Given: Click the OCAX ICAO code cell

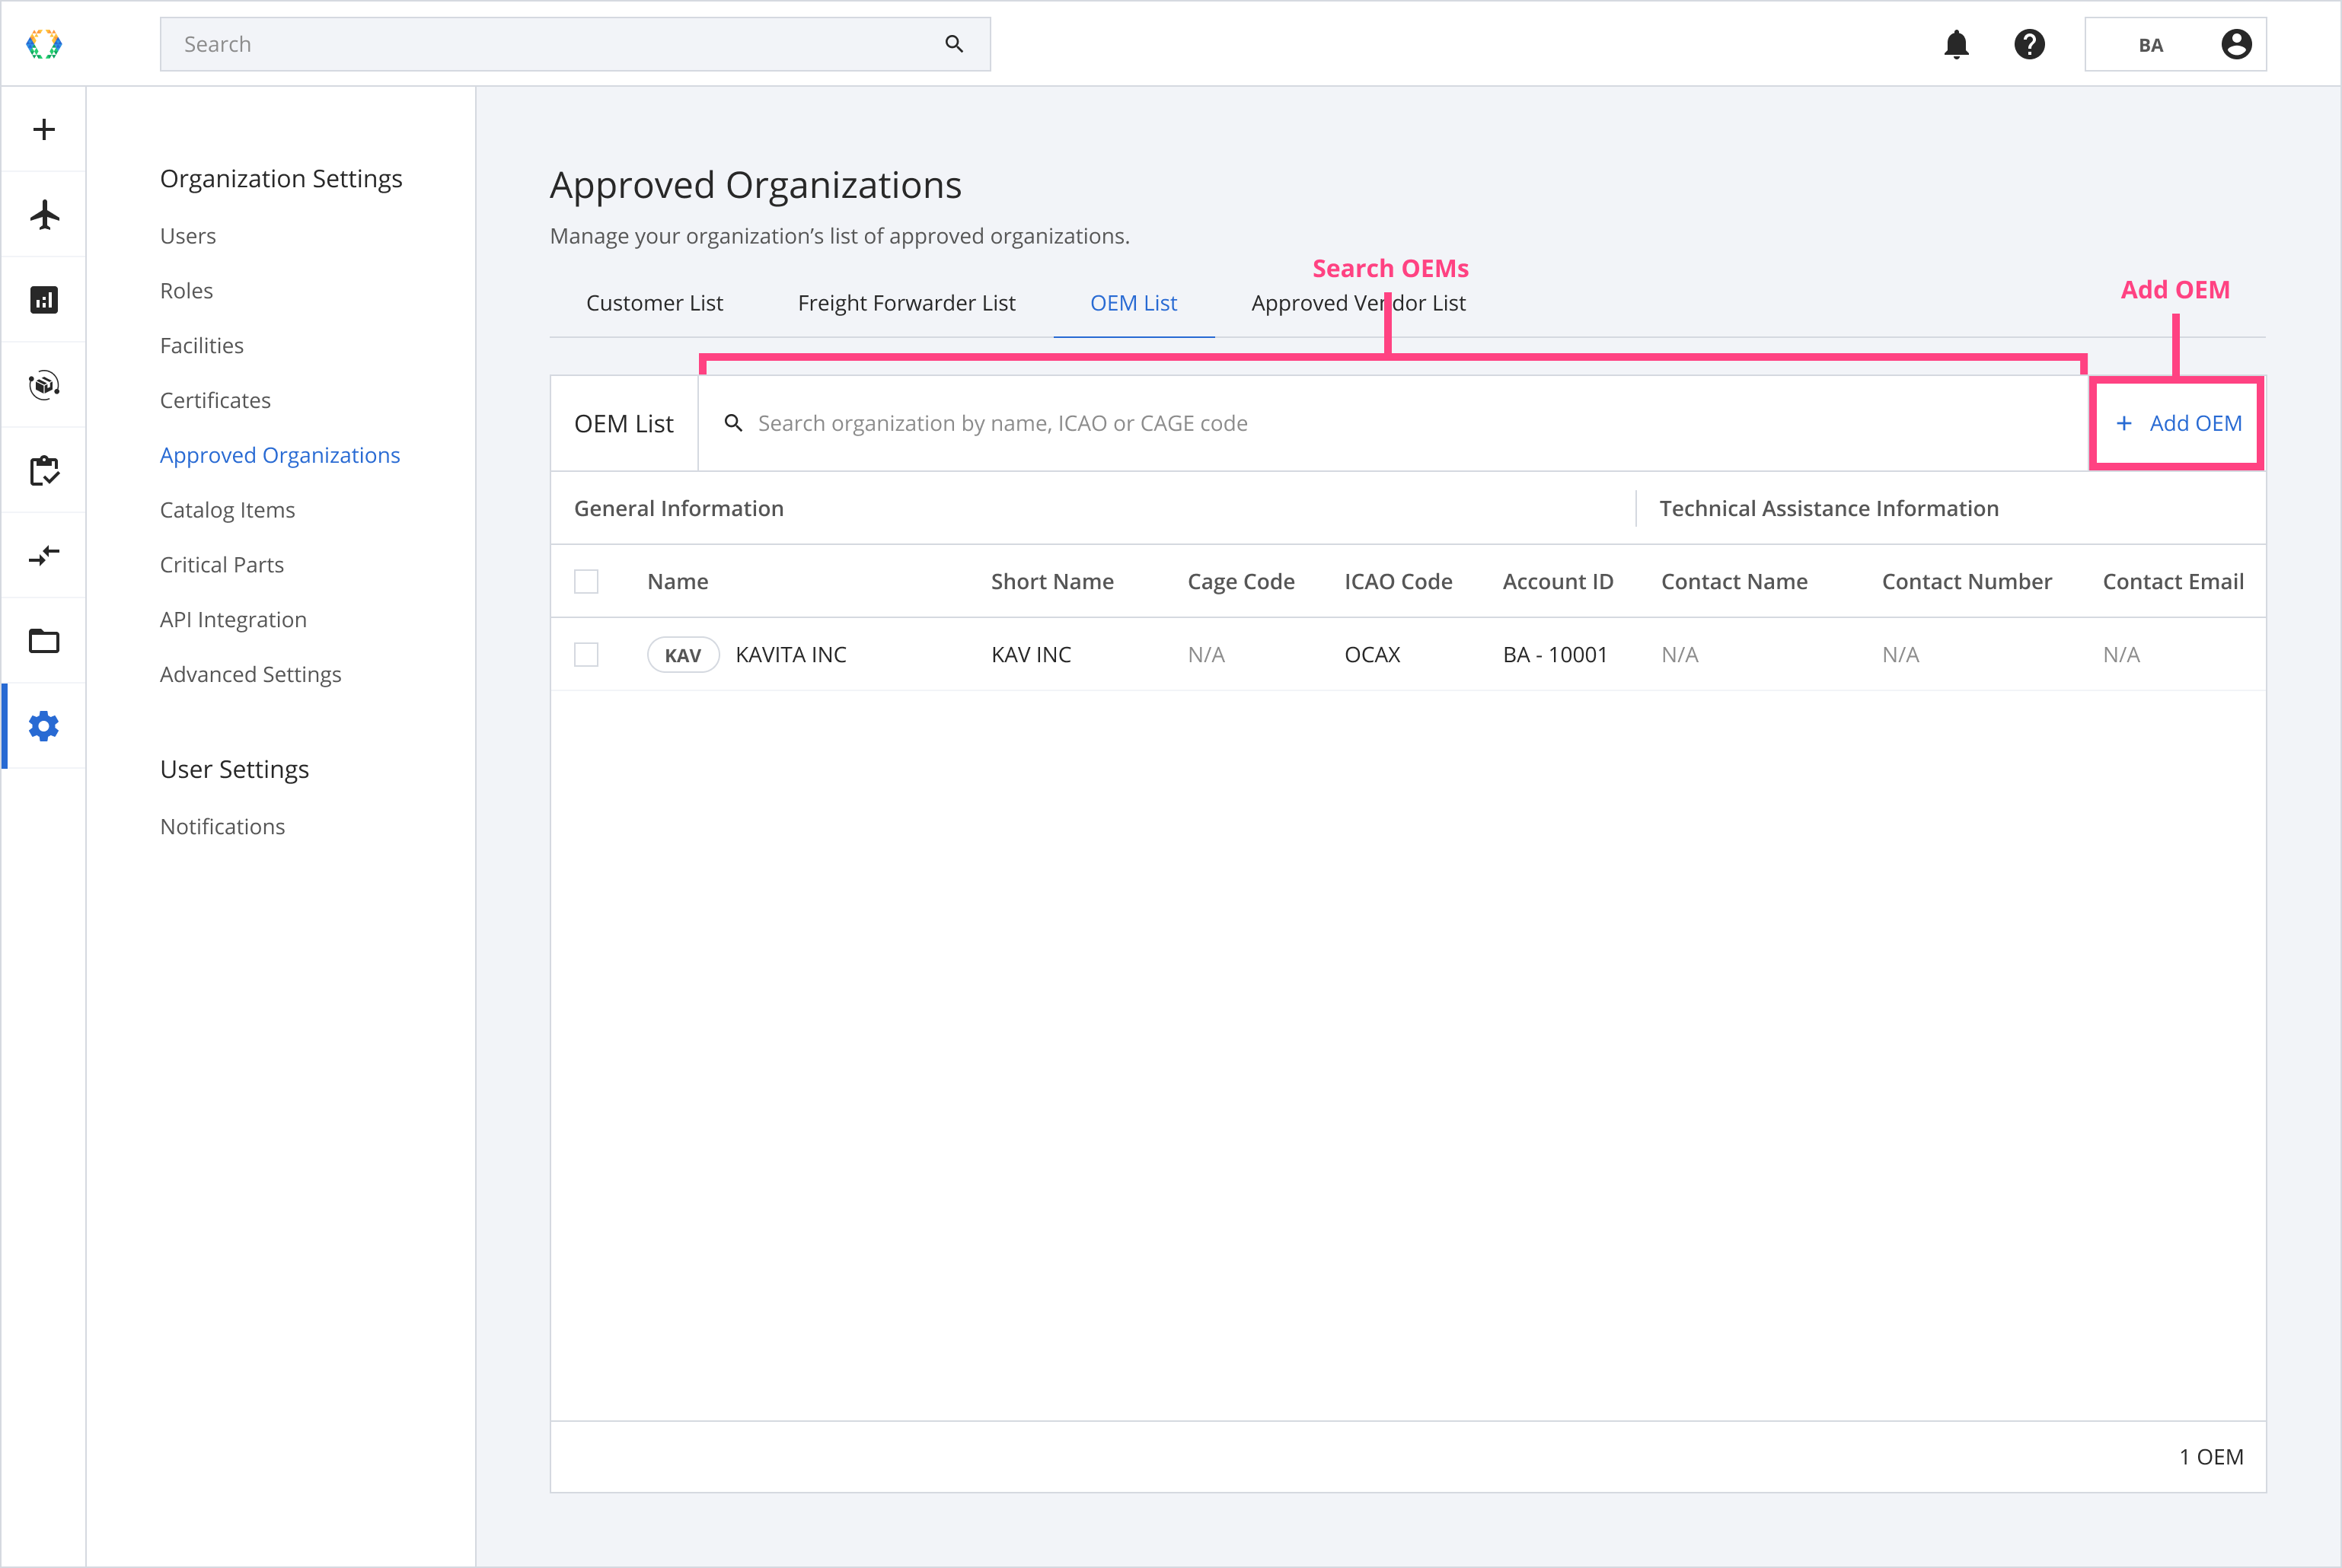Looking at the screenshot, I should tap(1372, 655).
